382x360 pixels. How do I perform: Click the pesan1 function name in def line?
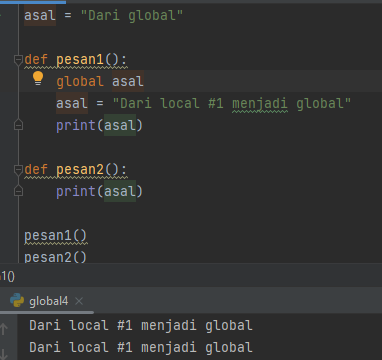(80, 59)
